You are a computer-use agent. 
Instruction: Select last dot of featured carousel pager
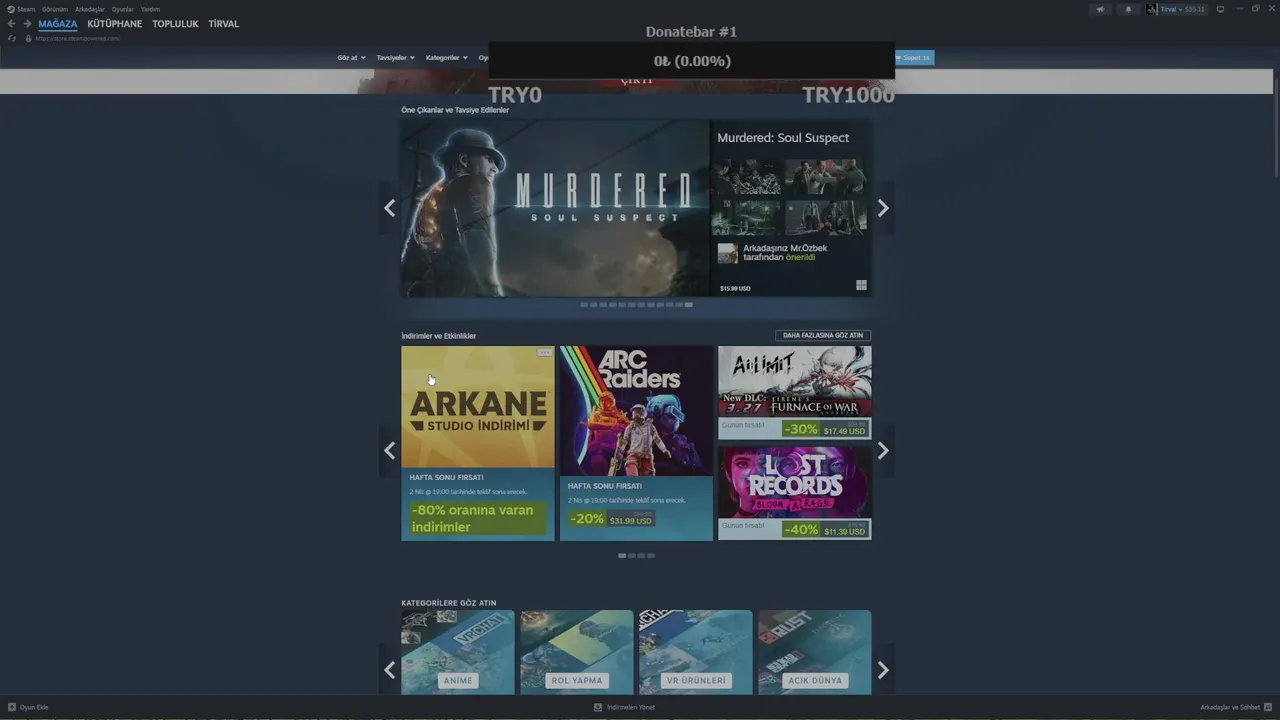pyautogui.click(x=688, y=305)
